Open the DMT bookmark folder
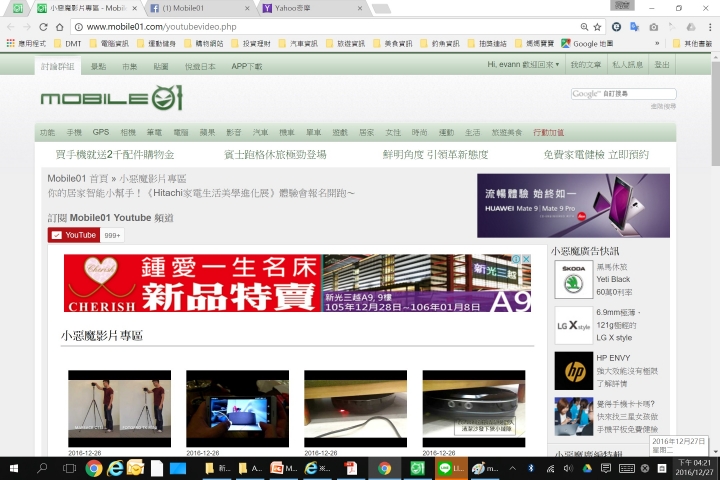720x480 pixels. [68, 44]
